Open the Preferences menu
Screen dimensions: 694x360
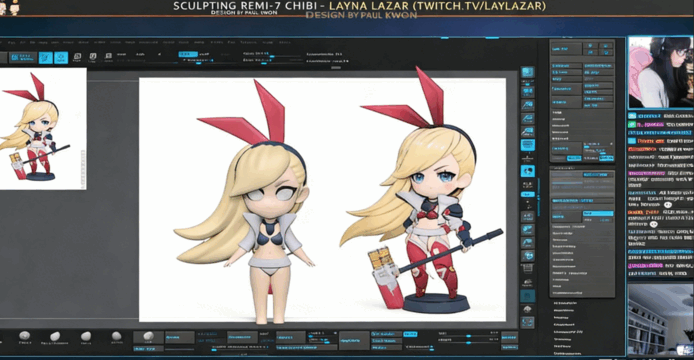point(148,43)
